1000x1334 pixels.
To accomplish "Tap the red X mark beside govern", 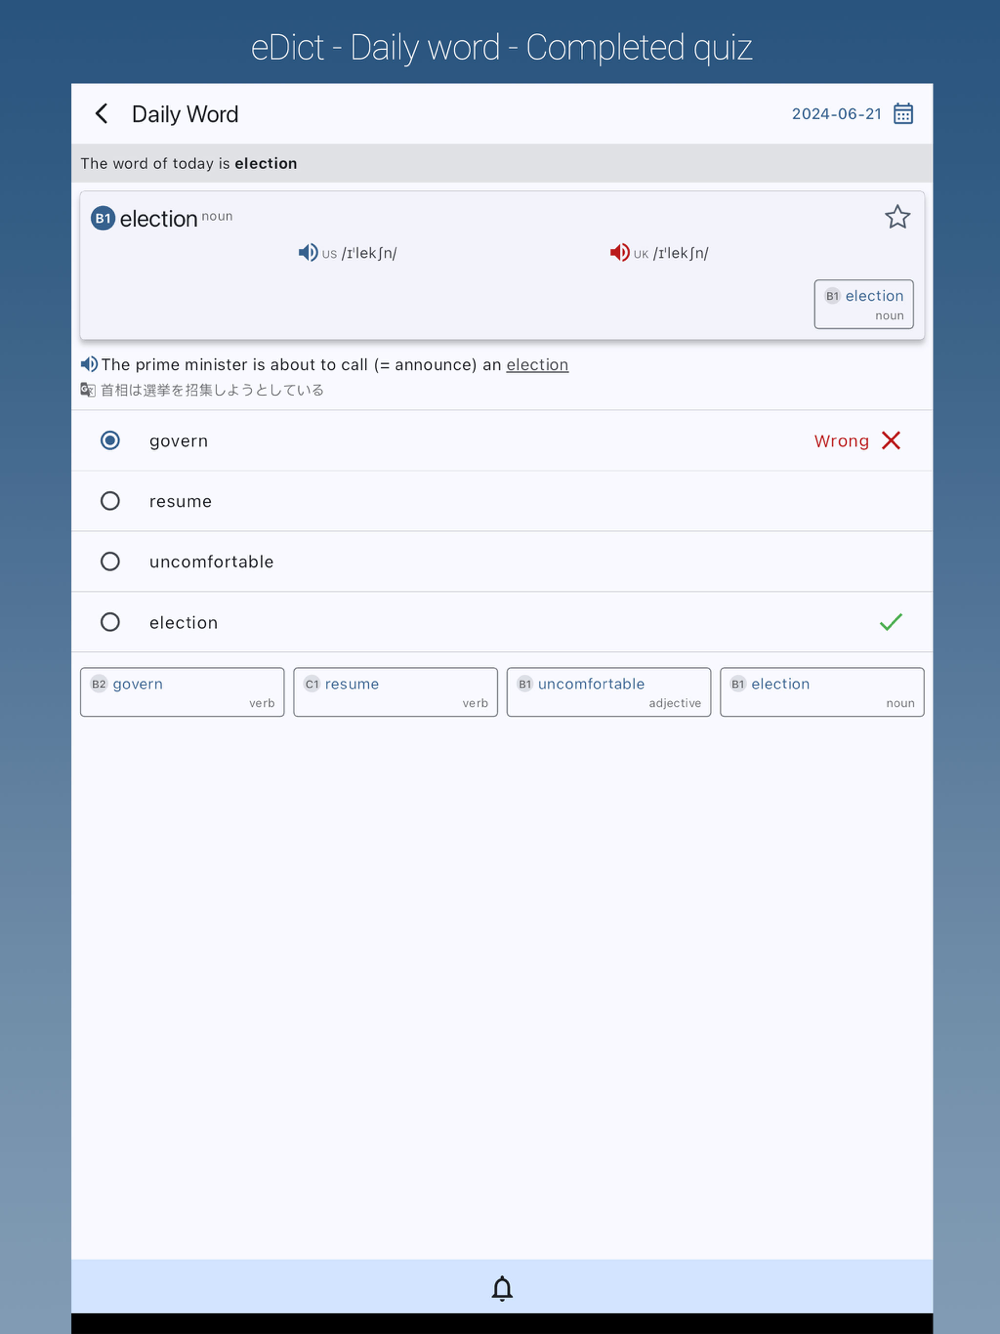I will [x=891, y=440].
